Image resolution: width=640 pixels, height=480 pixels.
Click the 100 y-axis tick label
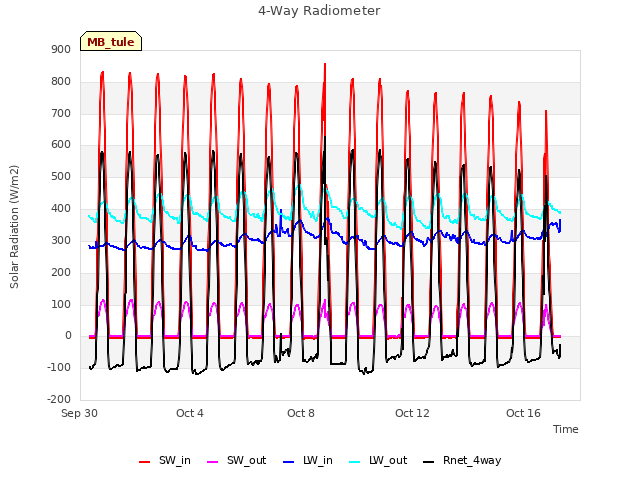61,304
